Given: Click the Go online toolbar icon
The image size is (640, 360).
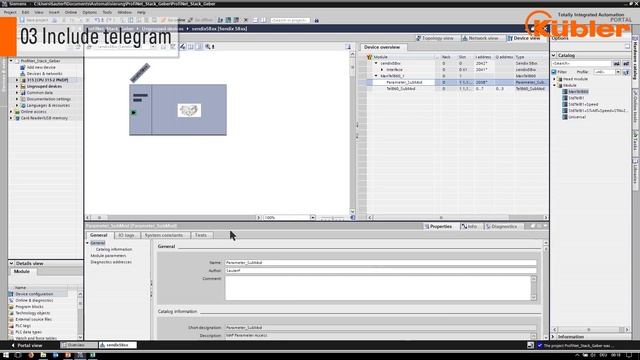Looking at the screenshot, I should (x=163, y=20).
